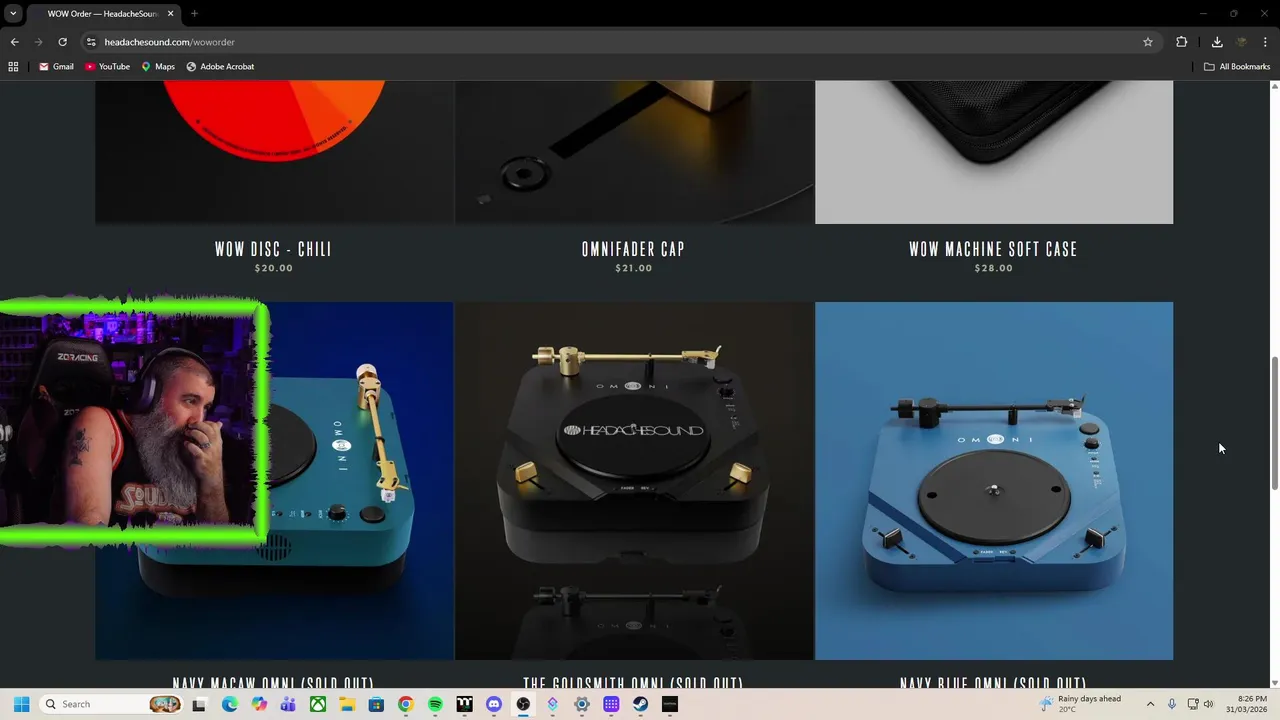Close the WOW Order tab
This screenshot has width=1280, height=720.
[x=171, y=14]
